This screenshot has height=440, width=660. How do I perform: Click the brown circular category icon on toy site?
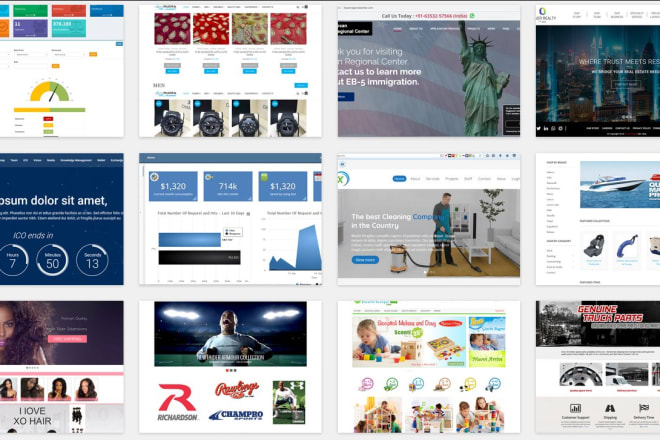[444, 384]
